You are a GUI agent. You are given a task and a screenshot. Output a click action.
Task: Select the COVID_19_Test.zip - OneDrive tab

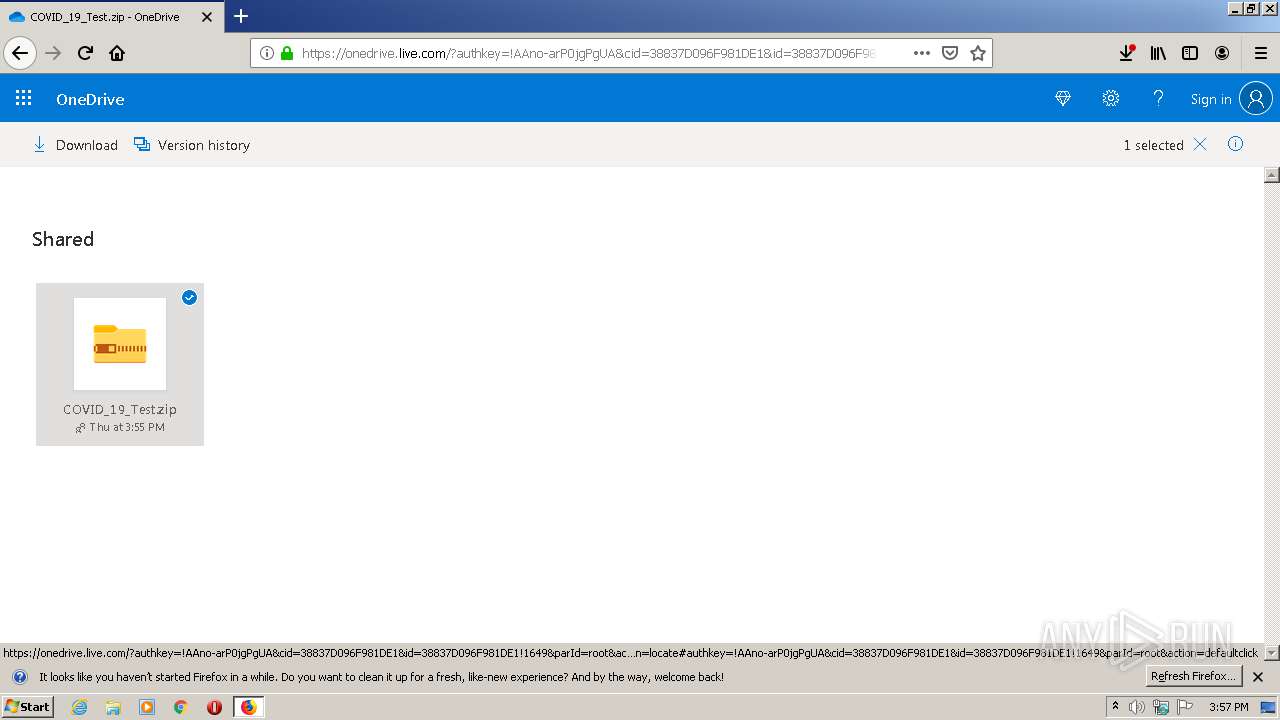[x=110, y=17]
